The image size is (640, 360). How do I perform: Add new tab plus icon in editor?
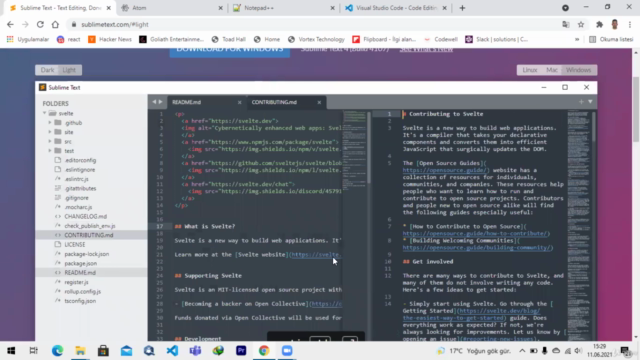click(x=581, y=102)
